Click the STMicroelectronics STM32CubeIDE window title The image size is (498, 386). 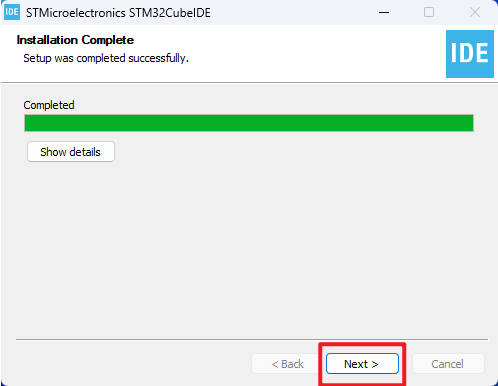point(118,13)
